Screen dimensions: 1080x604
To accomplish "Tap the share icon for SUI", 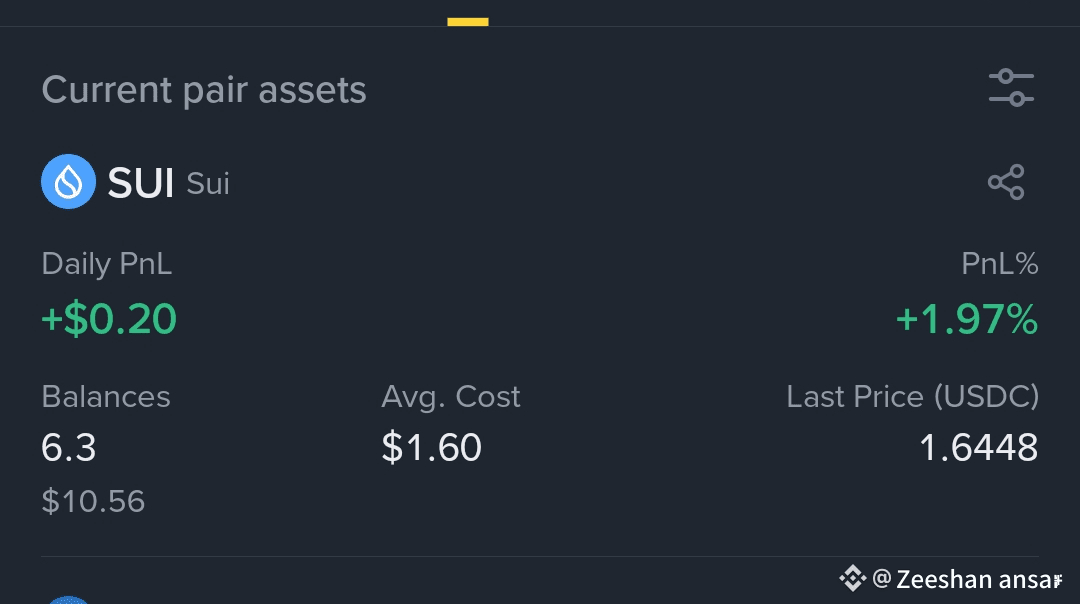I will (x=1006, y=182).
